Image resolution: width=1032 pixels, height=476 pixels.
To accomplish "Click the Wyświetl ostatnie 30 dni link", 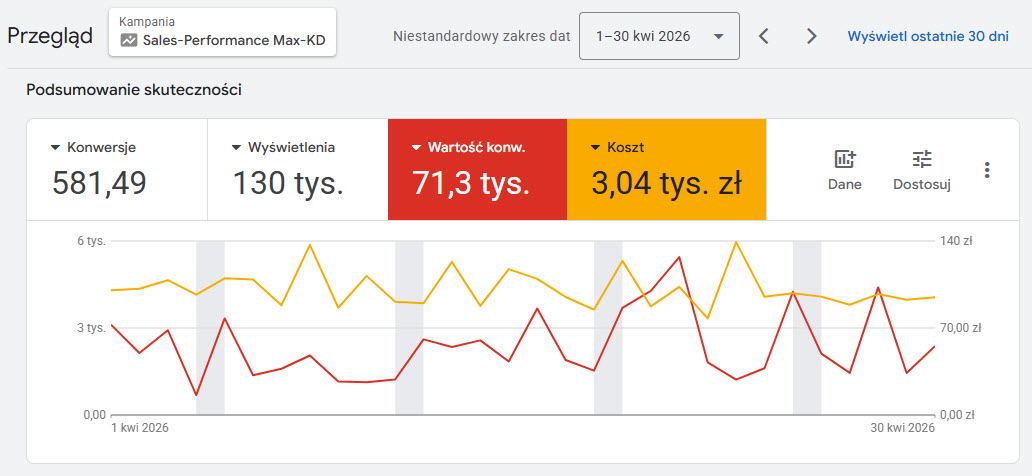I will (928, 36).
